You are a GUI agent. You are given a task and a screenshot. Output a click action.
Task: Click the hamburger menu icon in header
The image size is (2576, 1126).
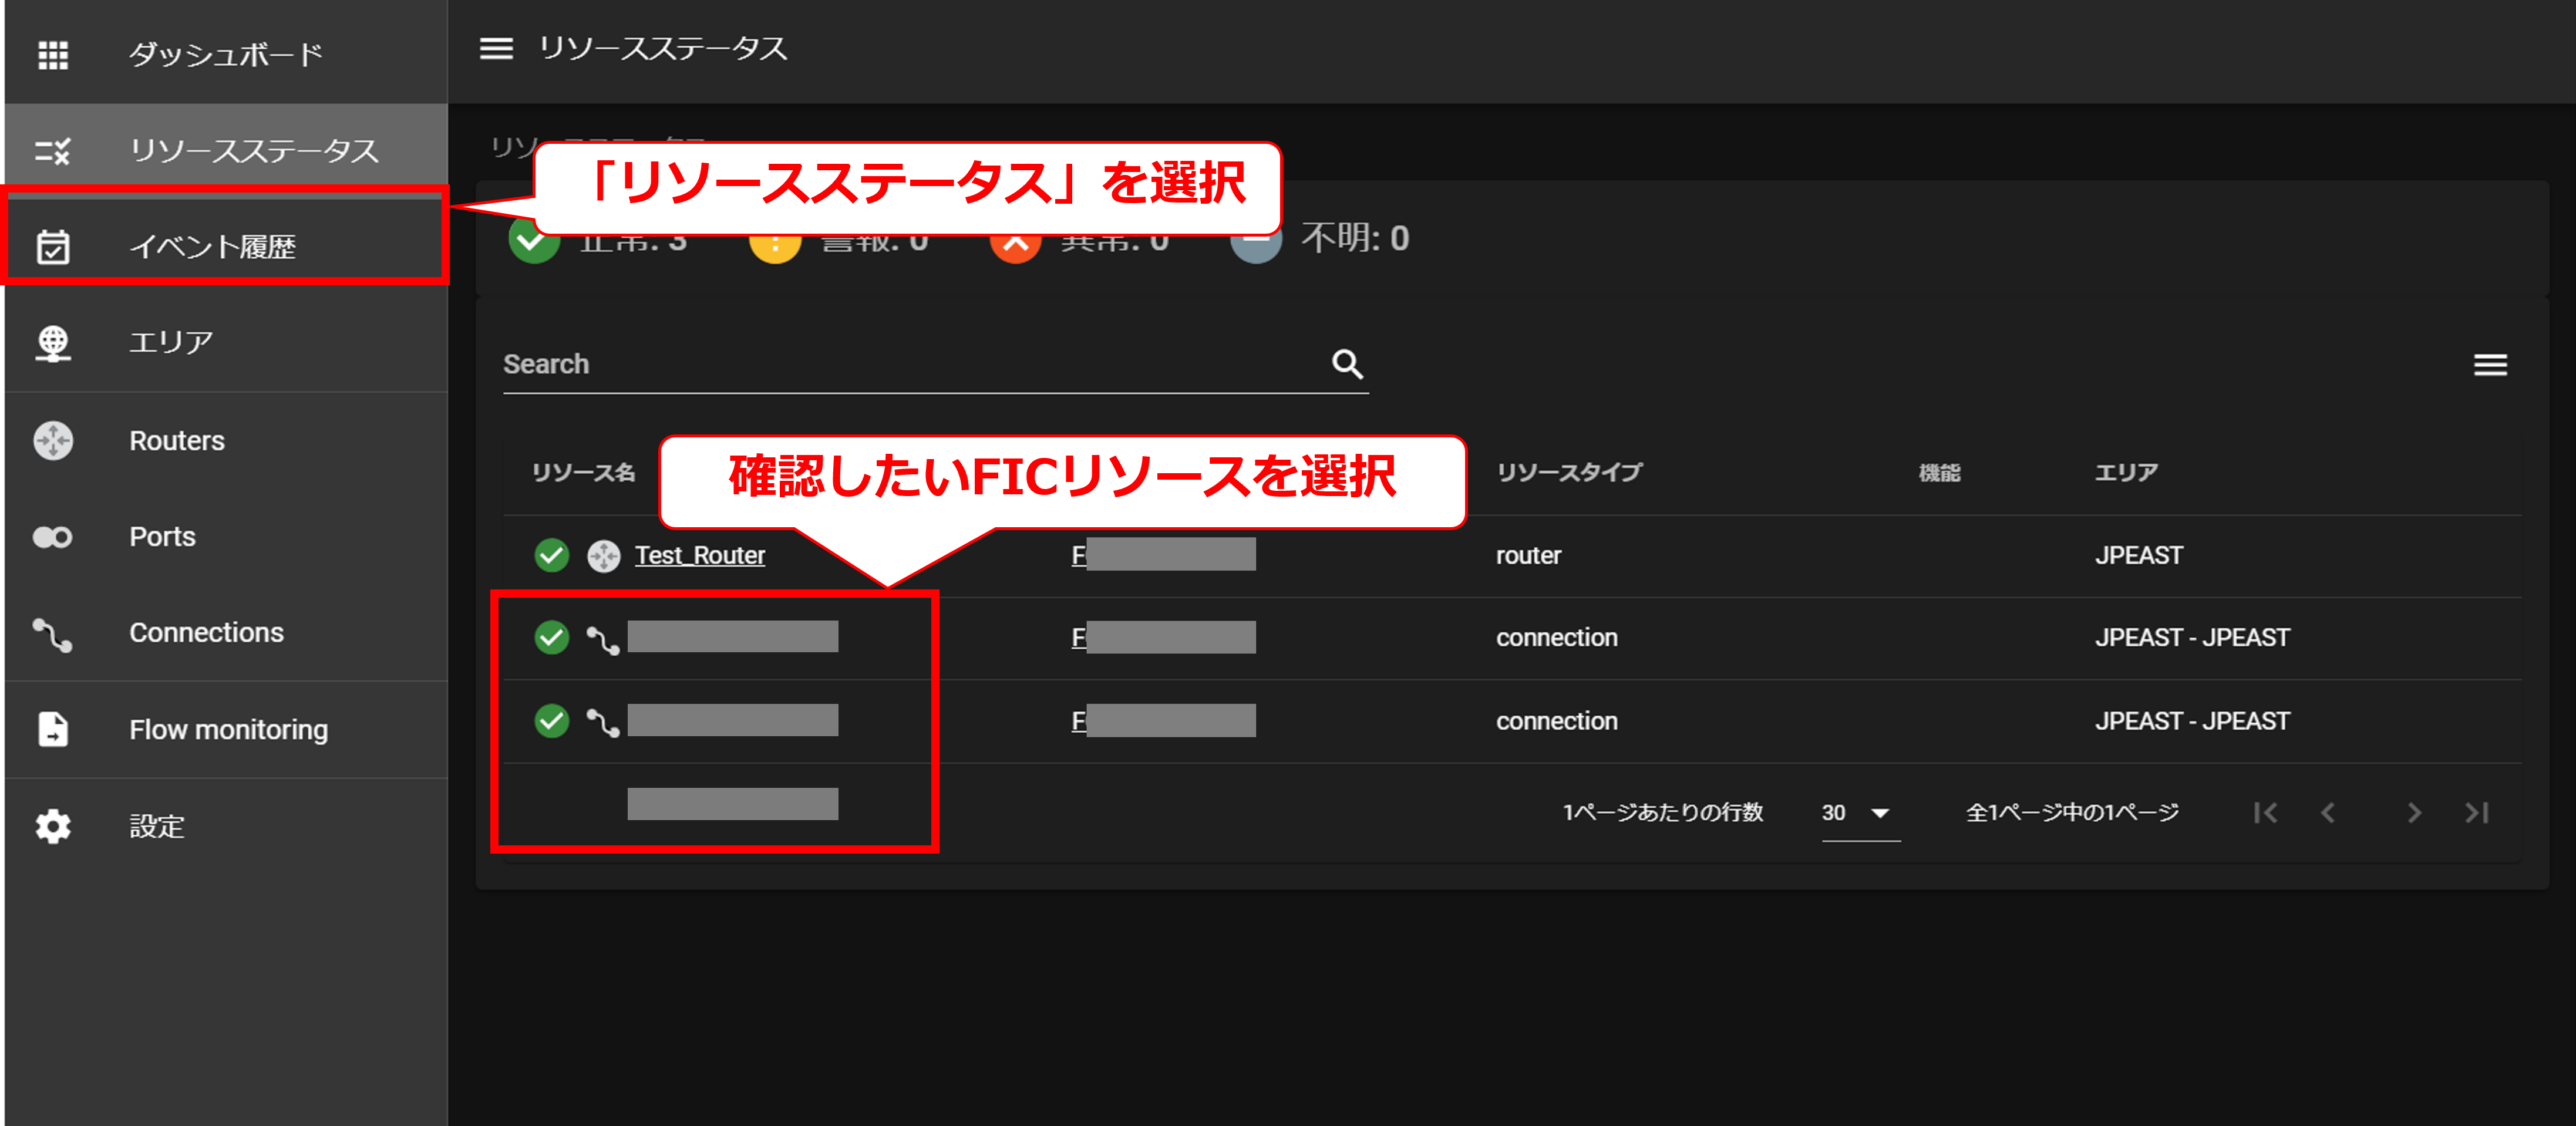(x=496, y=48)
